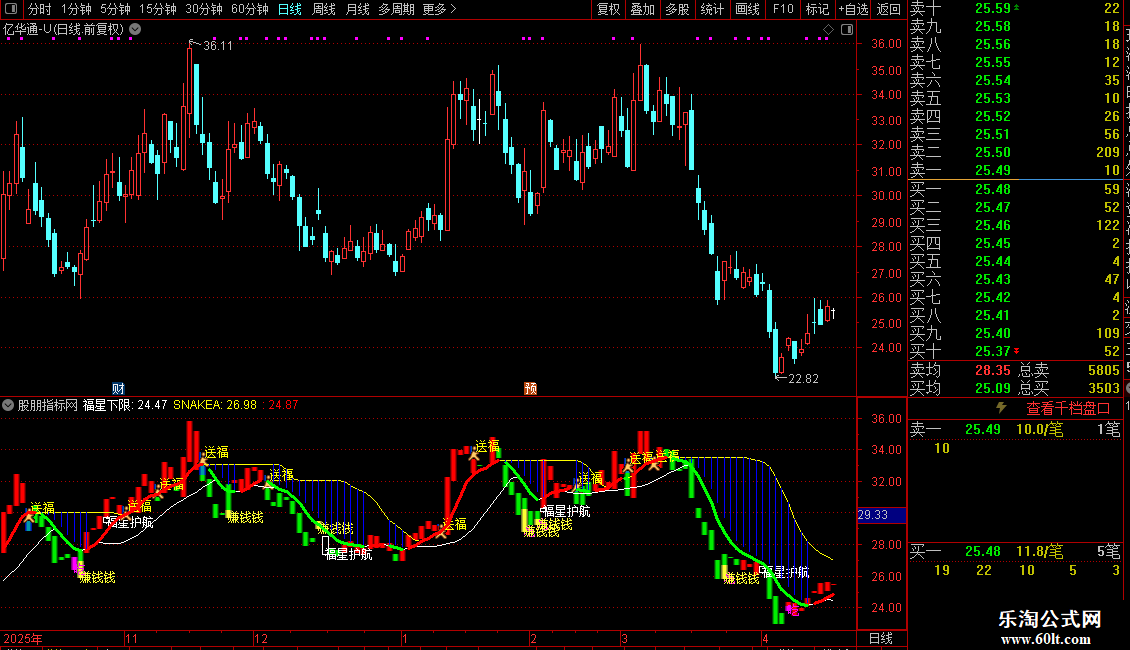Open the 多周期 multi-period view

pyautogui.click(x=396, y=9)
